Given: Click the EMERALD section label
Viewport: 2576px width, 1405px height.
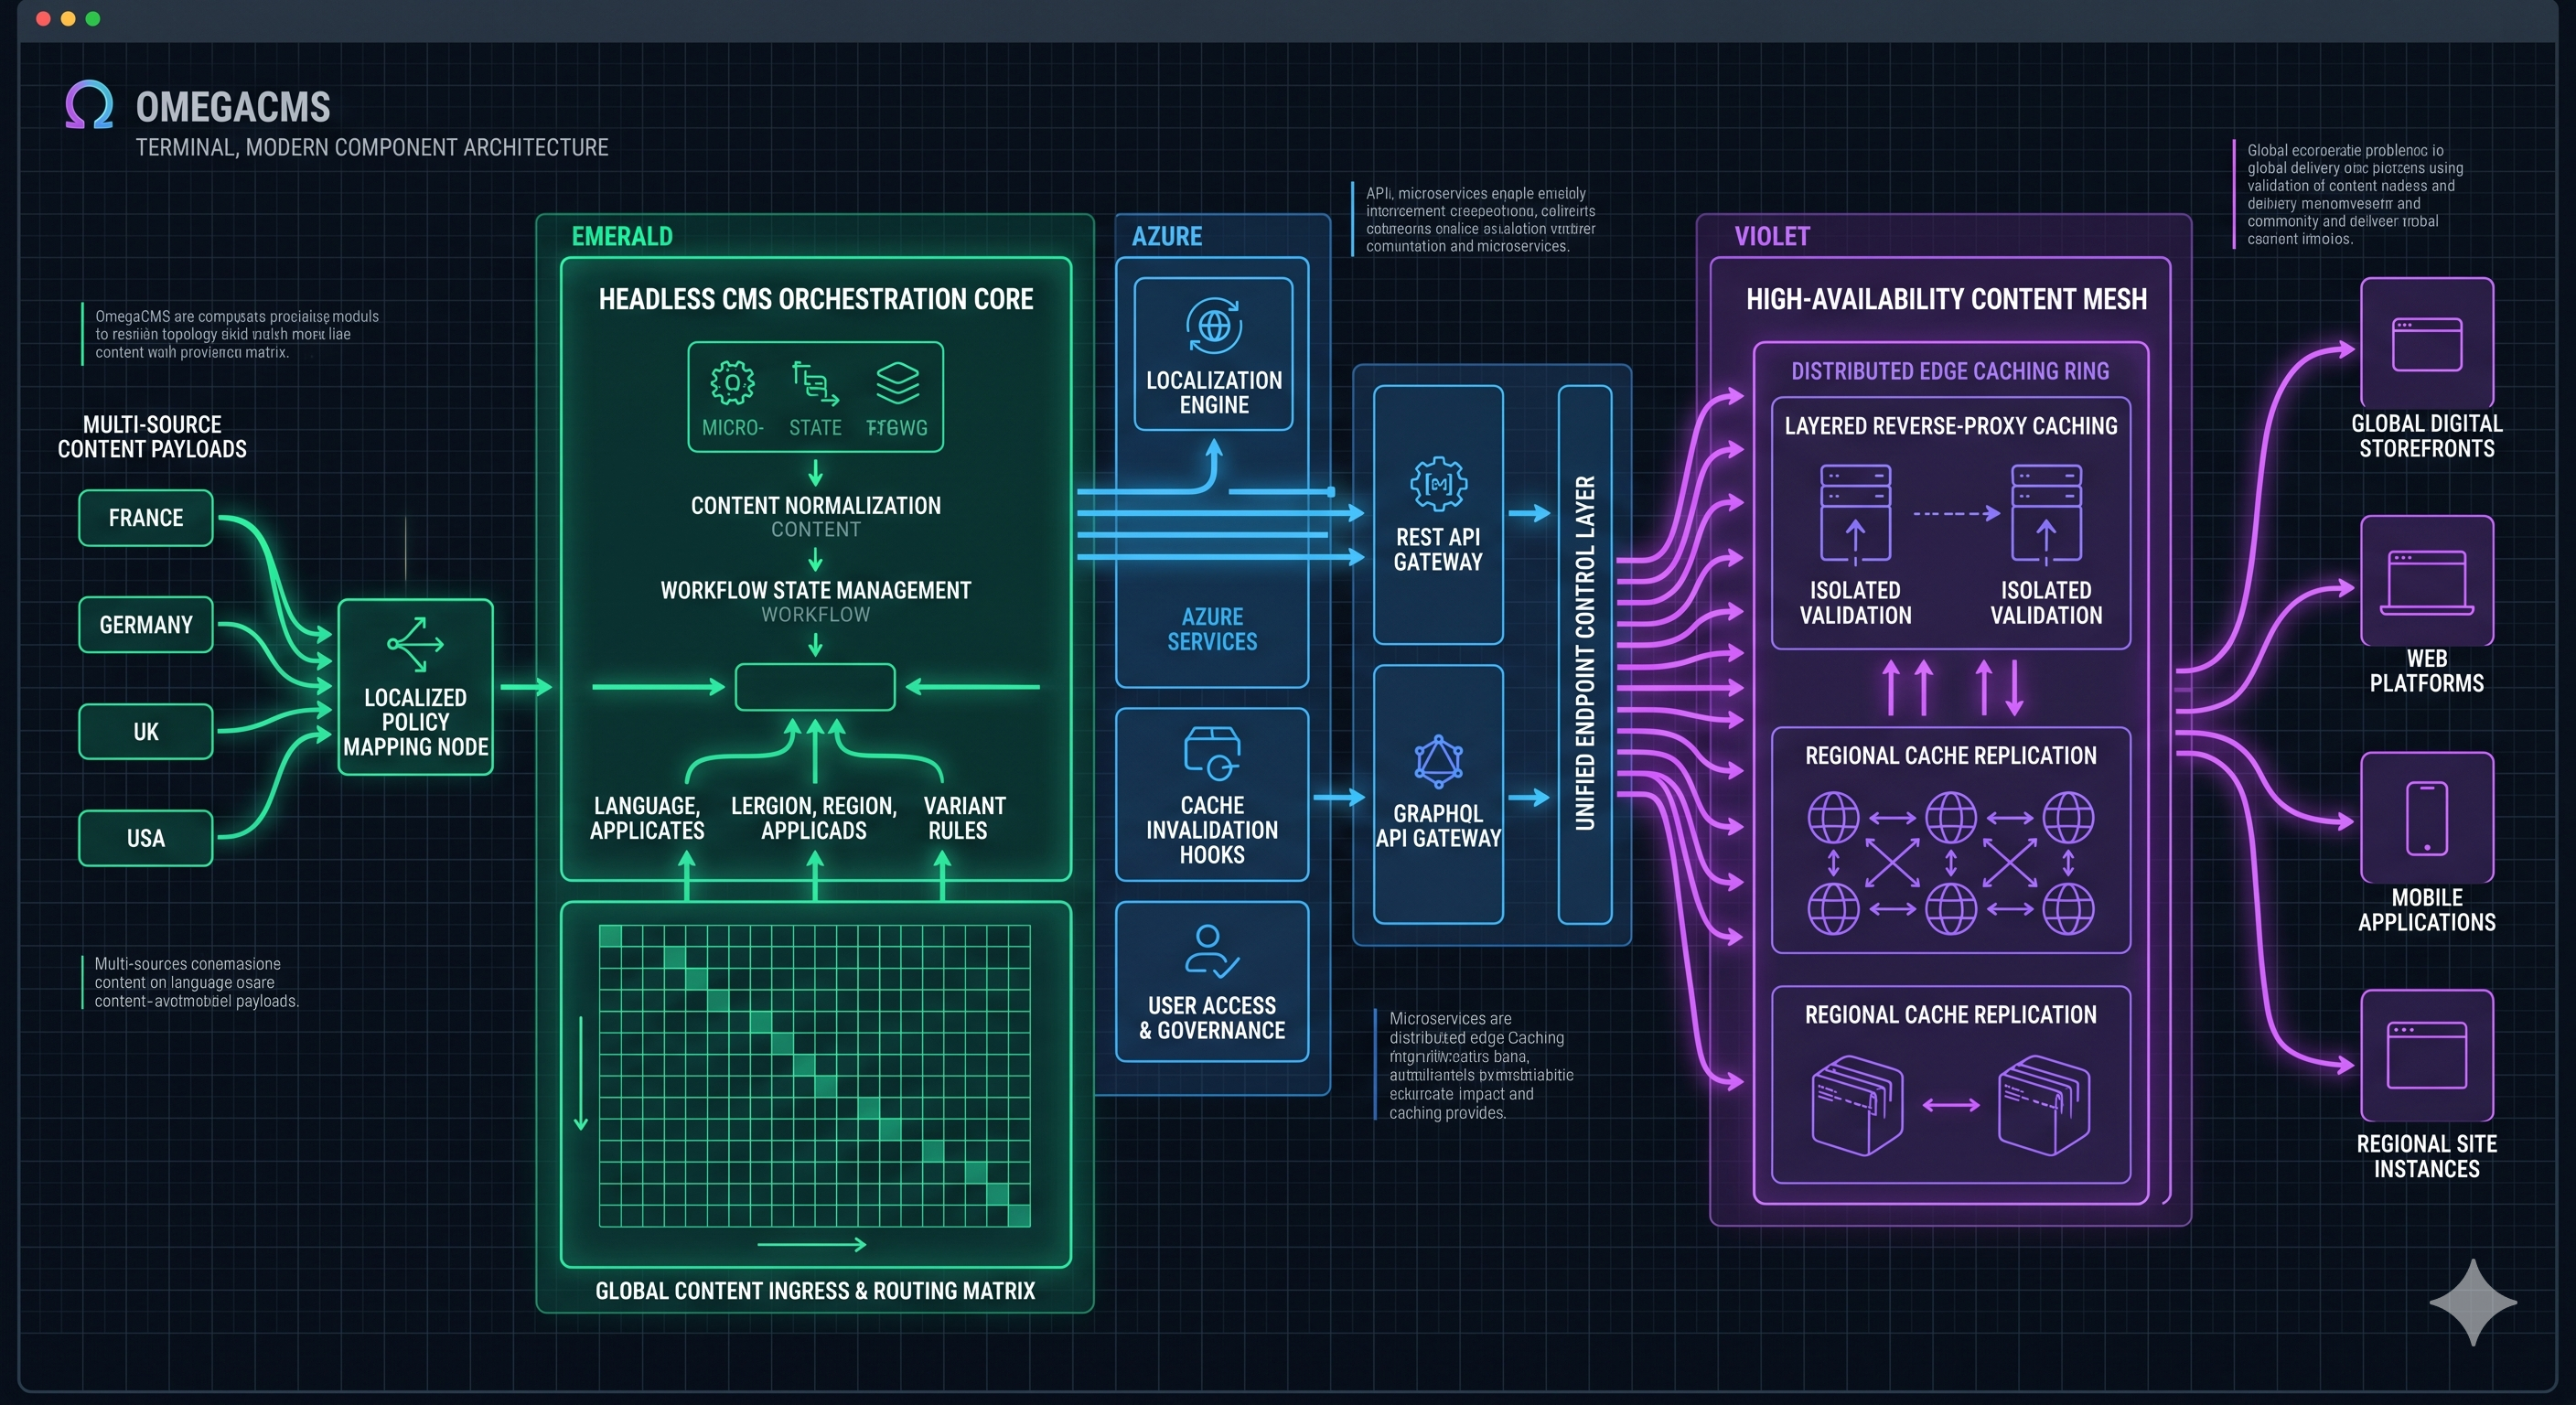Looking at the screenshot, I should pos(622,237).
